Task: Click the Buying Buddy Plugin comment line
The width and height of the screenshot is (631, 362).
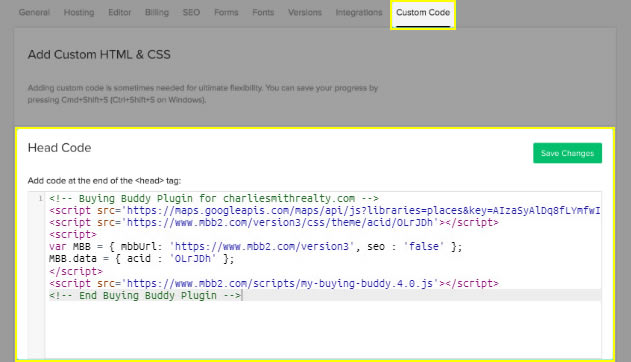Action: [x=214, y=198]
